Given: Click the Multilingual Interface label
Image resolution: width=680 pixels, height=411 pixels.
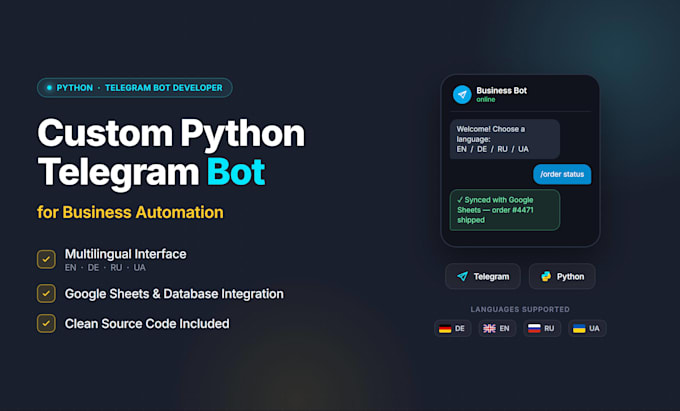Looking at the screenshot, I should (x=125, y=254).
